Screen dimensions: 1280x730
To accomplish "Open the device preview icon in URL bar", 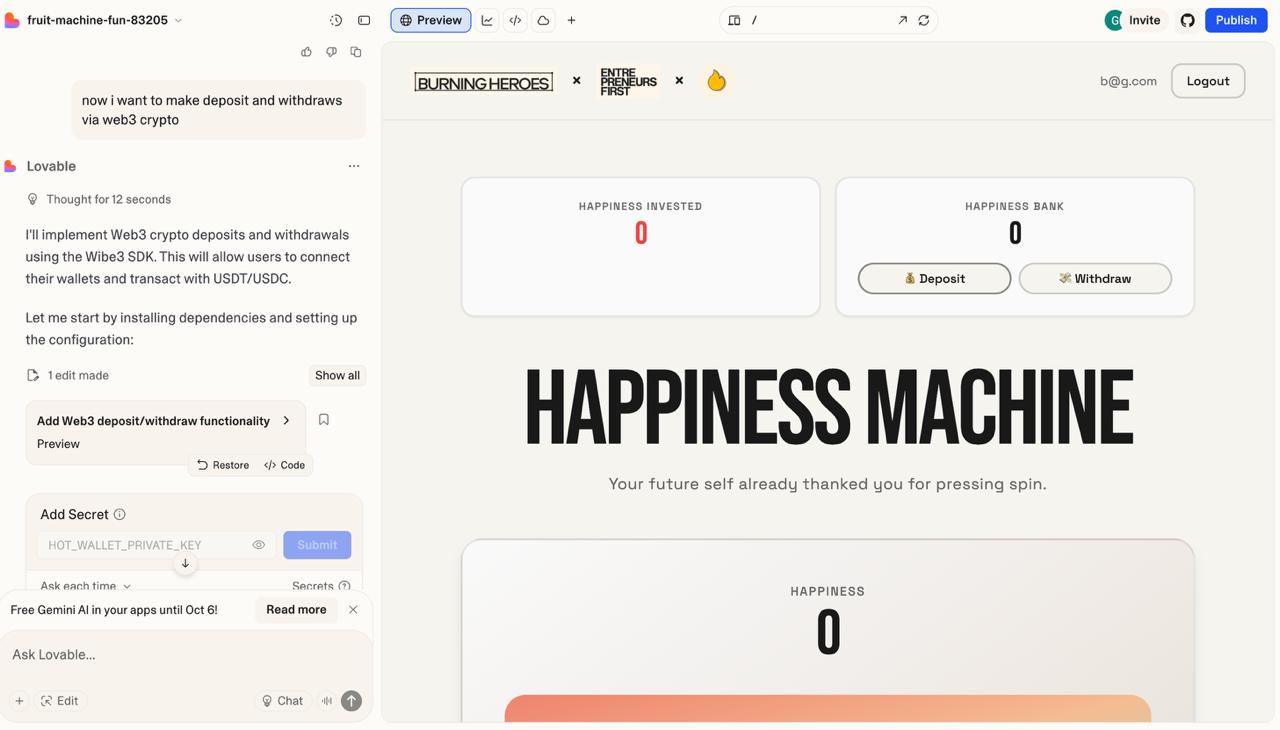I will pyautogui.click(x=734, y=20).
